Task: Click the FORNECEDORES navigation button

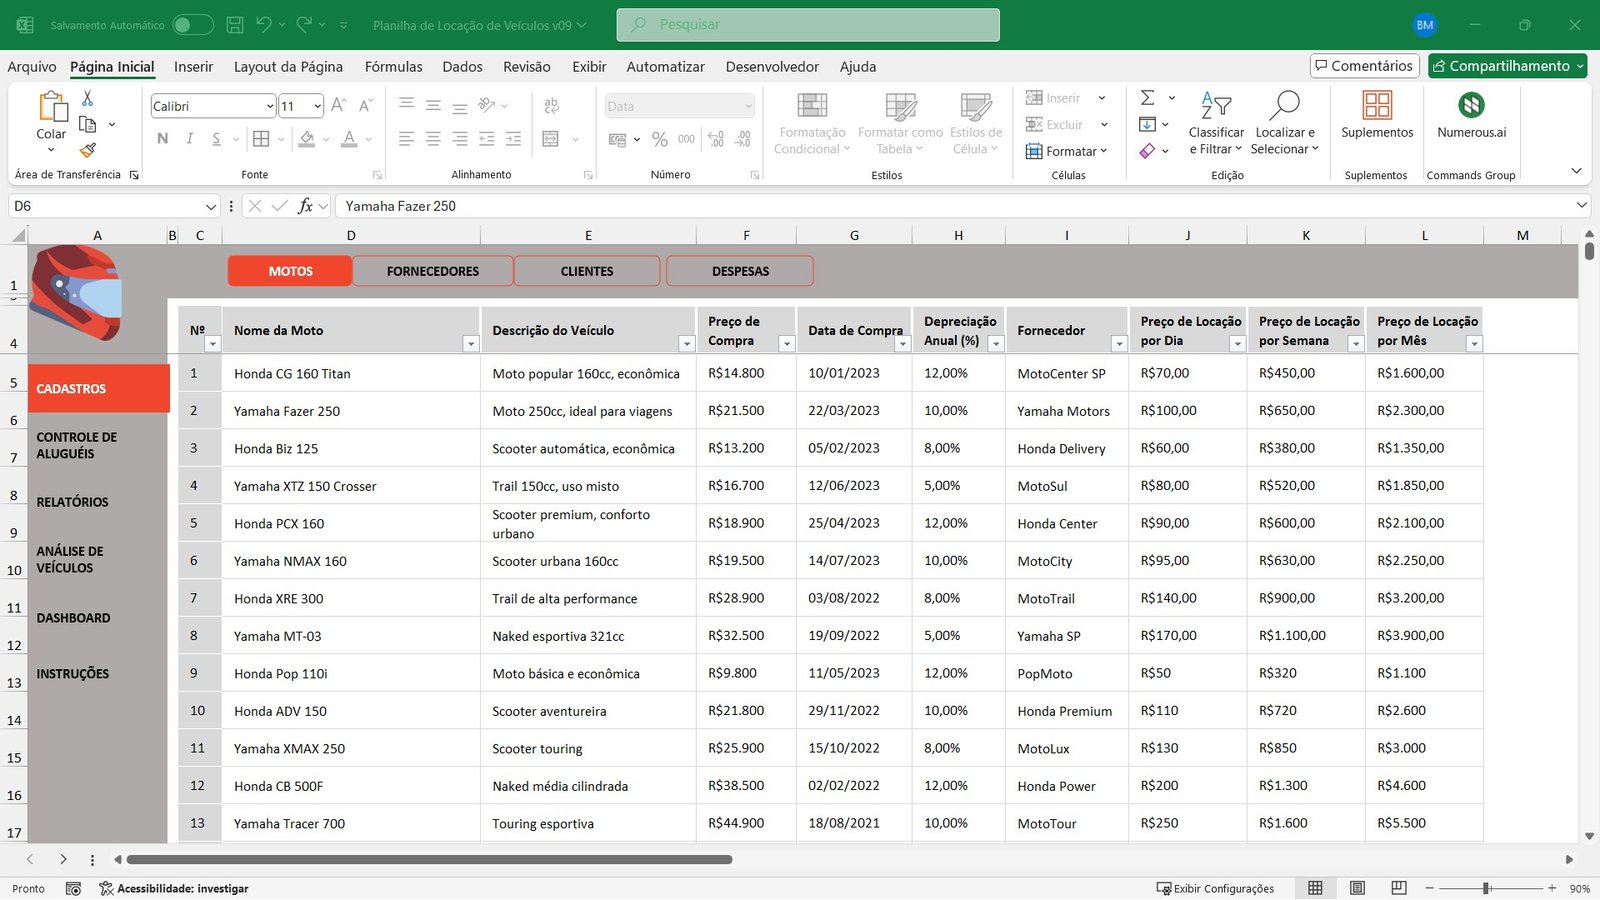Action: (433, 271)
